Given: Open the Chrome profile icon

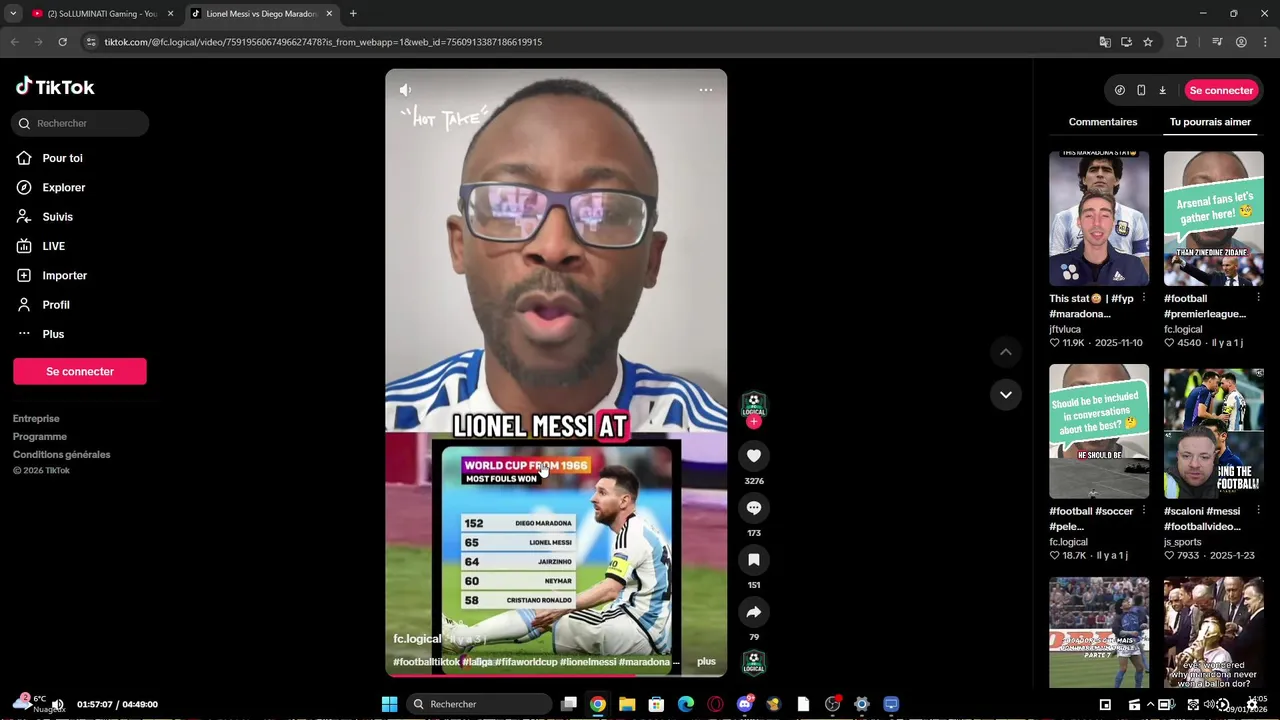Looking at the screenshot, I should tap(1241, 42).
